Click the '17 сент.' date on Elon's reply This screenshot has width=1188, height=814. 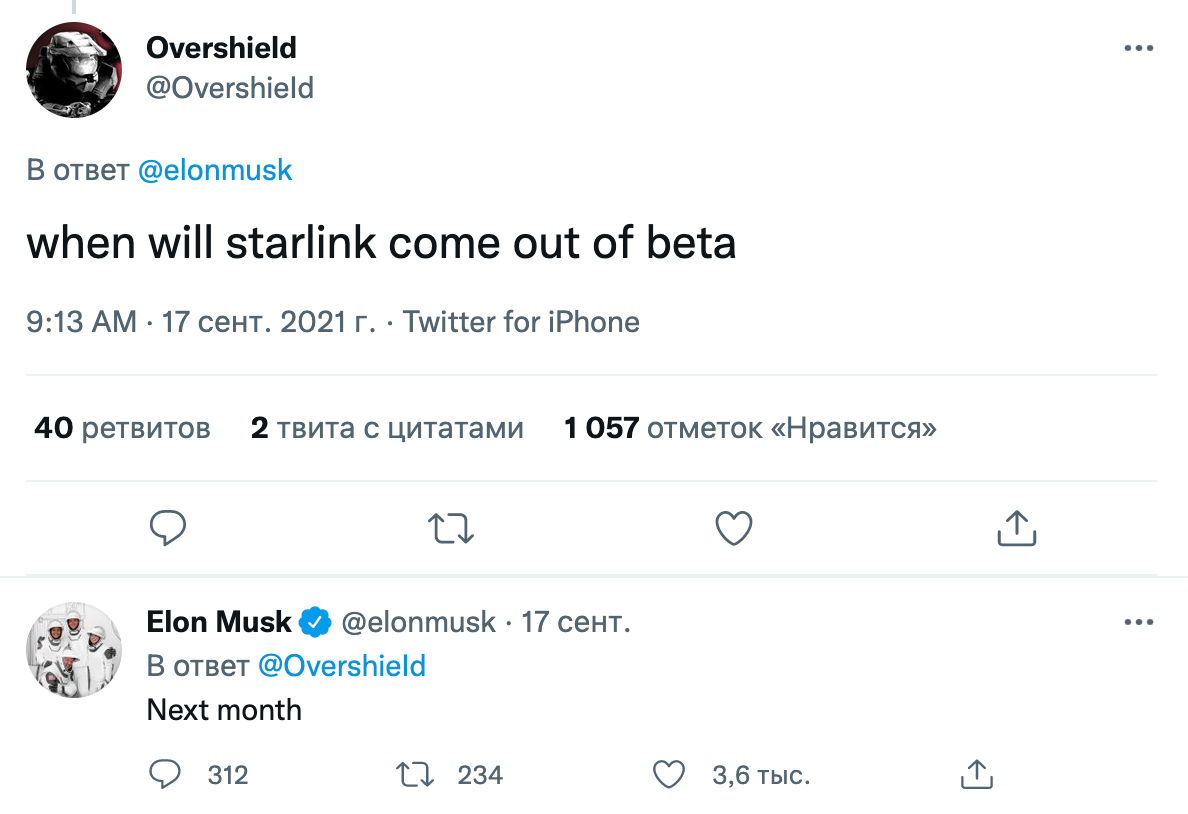point(575,621)
